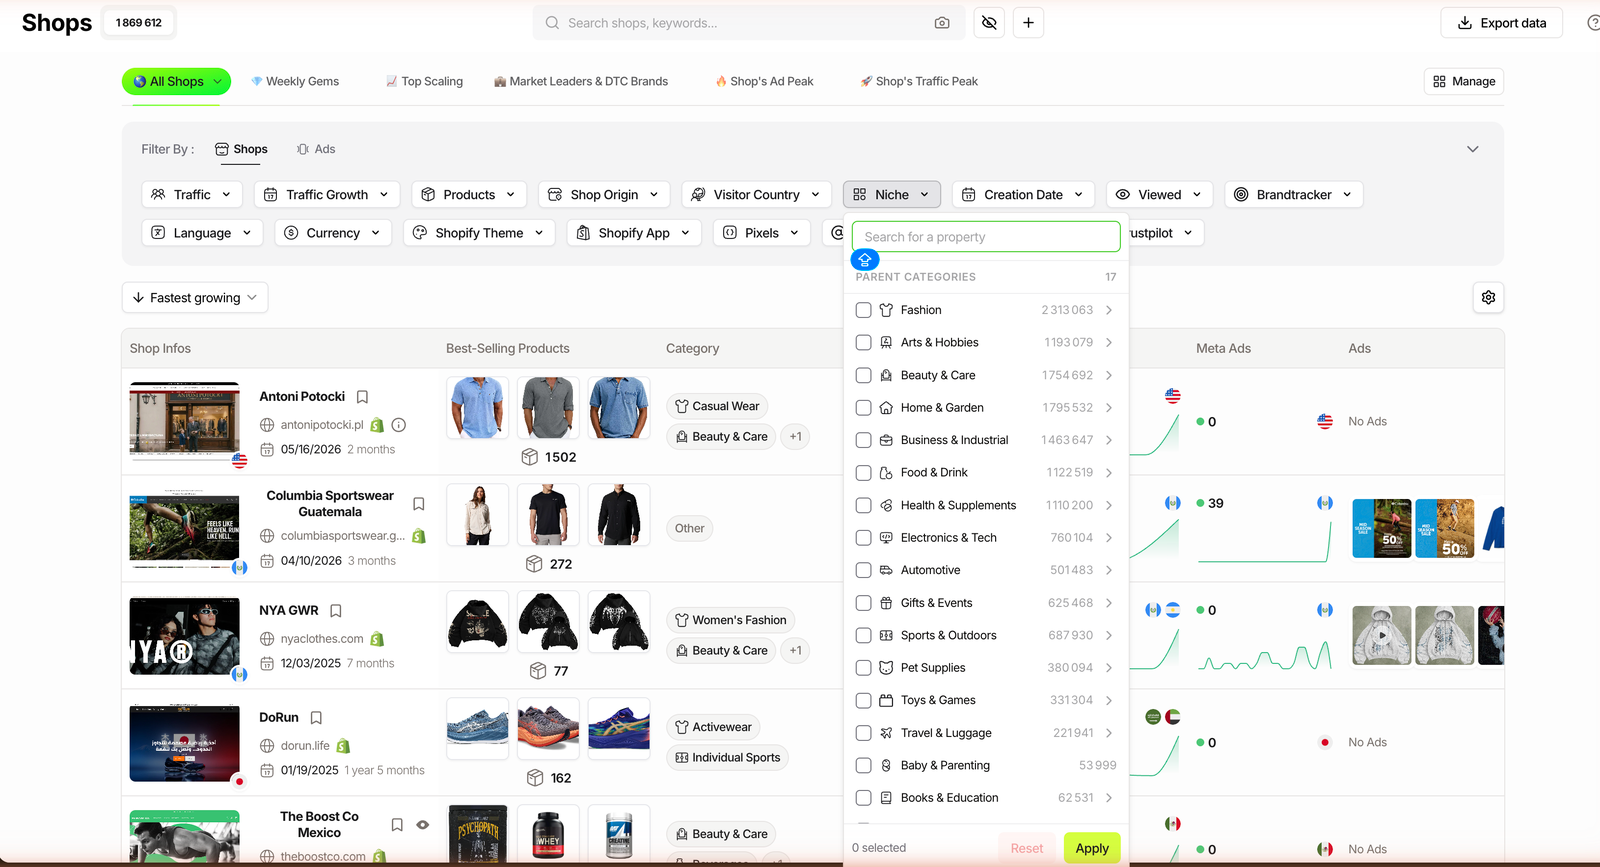Screen dimensions: 1600x867
Task: Click the blue scroll-up icon in Niche panel
Action: [x=865, y=260]
